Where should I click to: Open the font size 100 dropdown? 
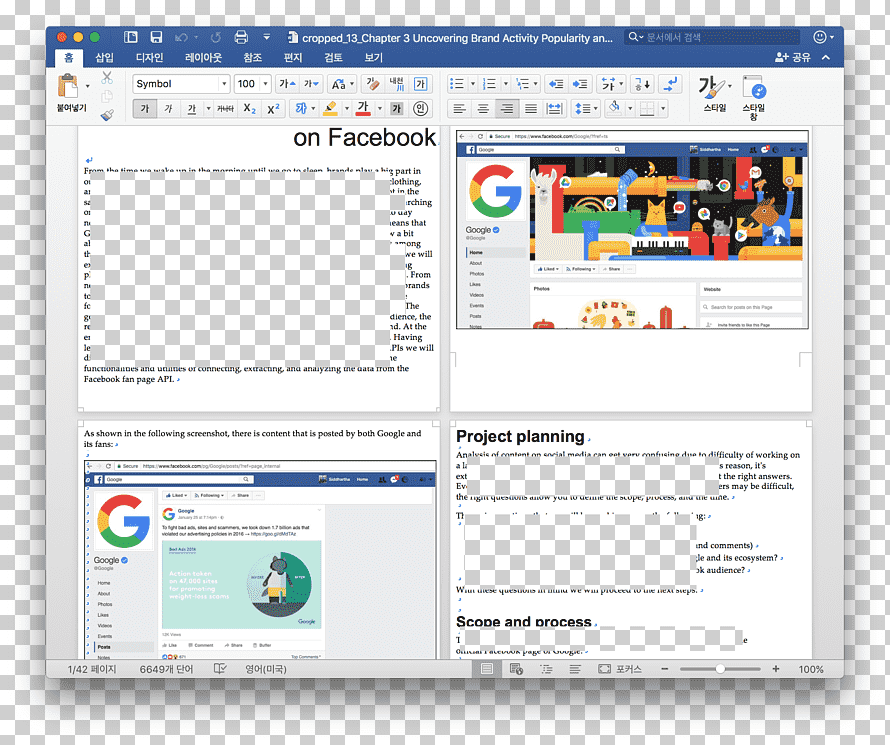coord(265,84)
